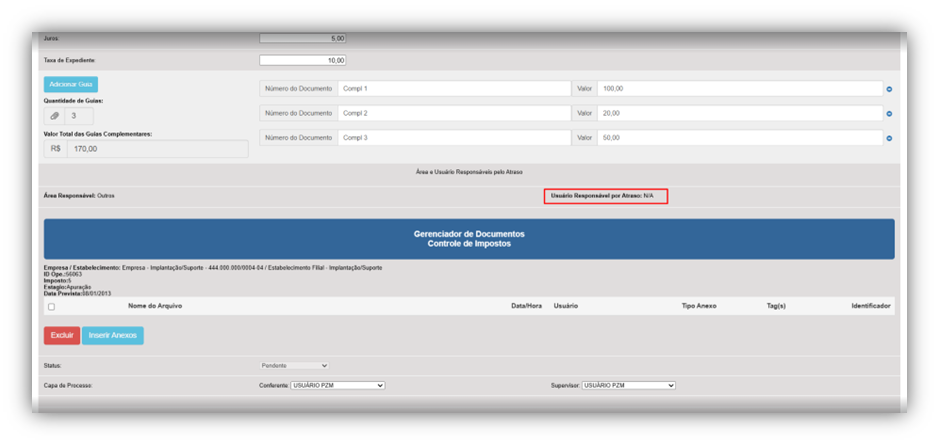Remove the Compl 1 guide row icon

889,89
